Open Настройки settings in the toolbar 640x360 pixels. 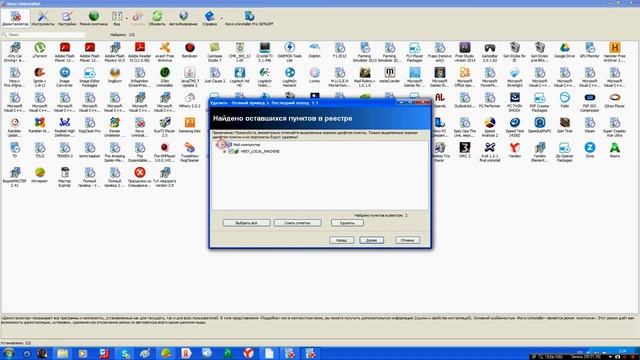tap(67, 18)
